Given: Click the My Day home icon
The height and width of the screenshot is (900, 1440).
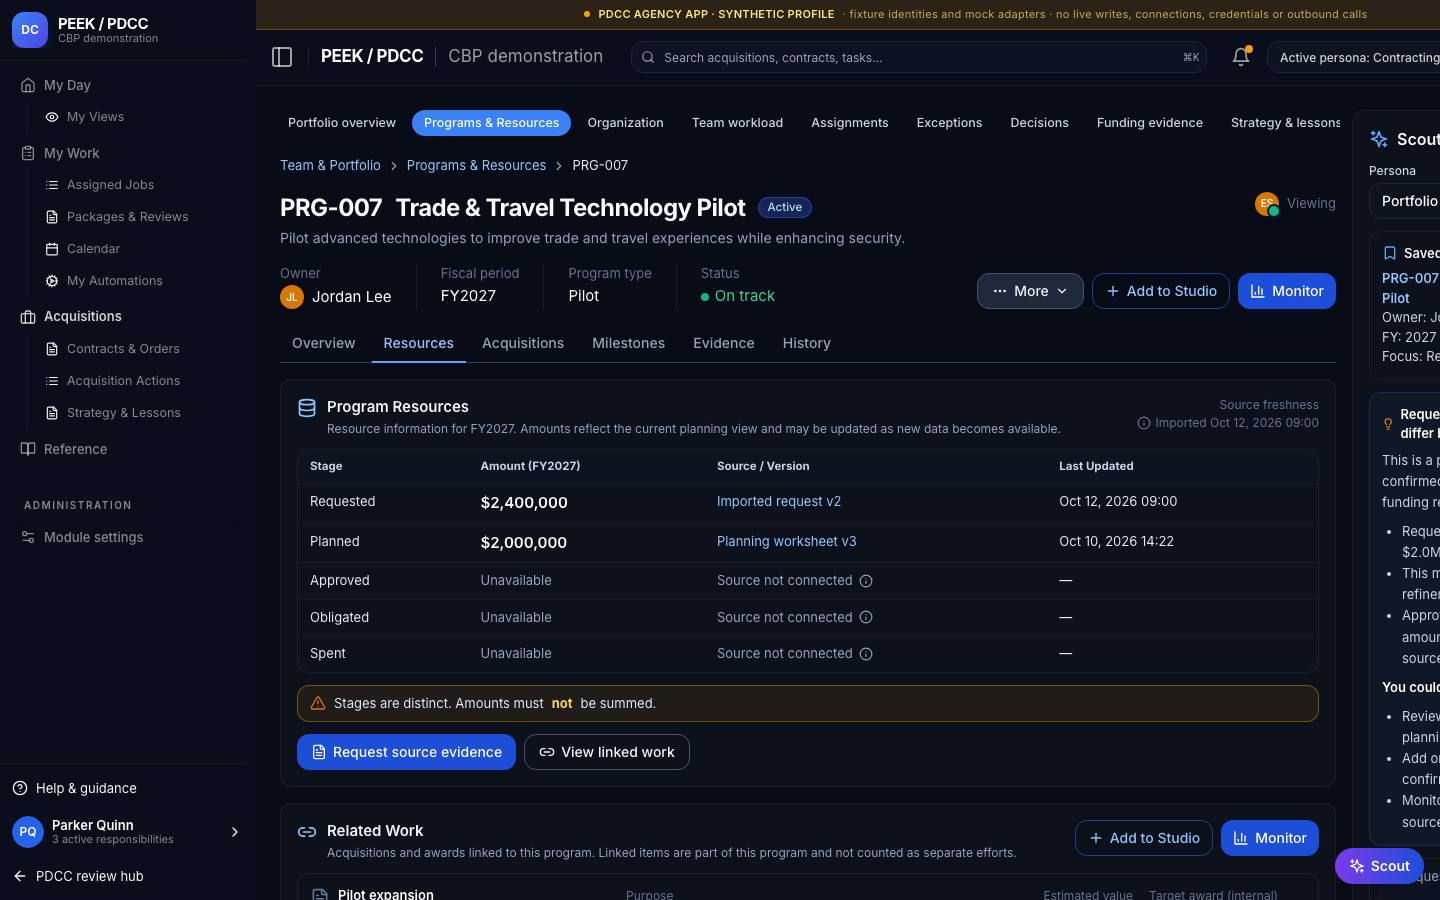Looking at the screenshot, I should click(x=28, y=85).
